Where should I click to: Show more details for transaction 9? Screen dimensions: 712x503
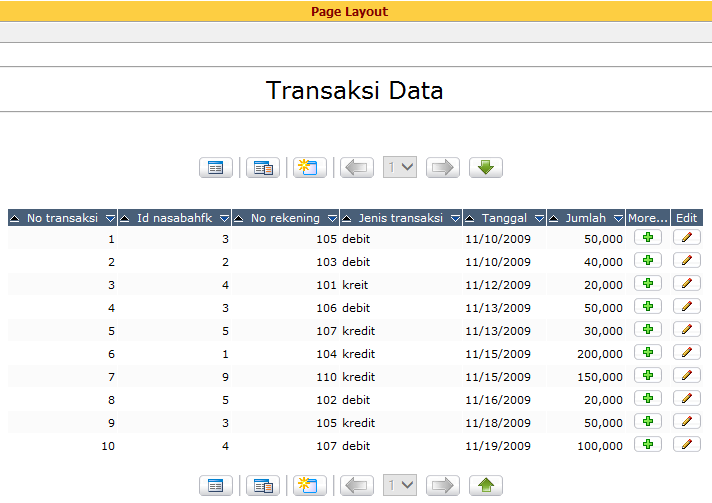(x=648, y=422)
